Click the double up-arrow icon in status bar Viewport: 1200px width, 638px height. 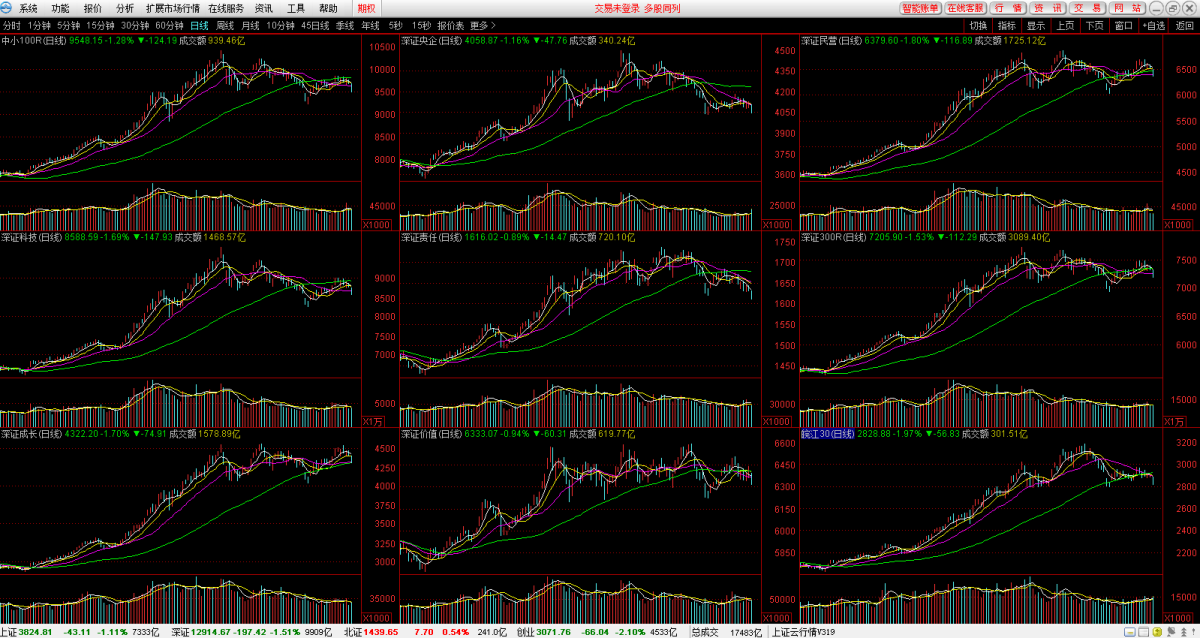(x=1183, y=632)
